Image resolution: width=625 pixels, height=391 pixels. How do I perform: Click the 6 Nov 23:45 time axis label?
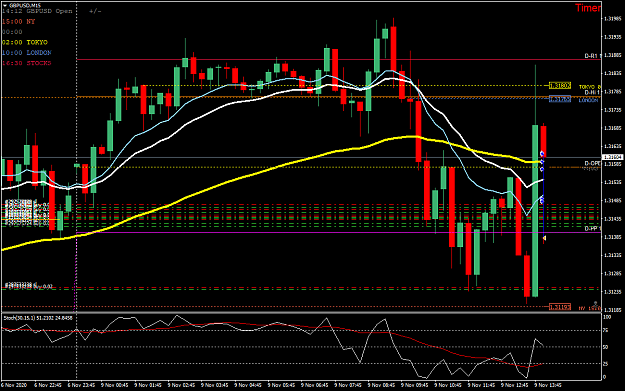pyautogui.click(x=81, y=385)
